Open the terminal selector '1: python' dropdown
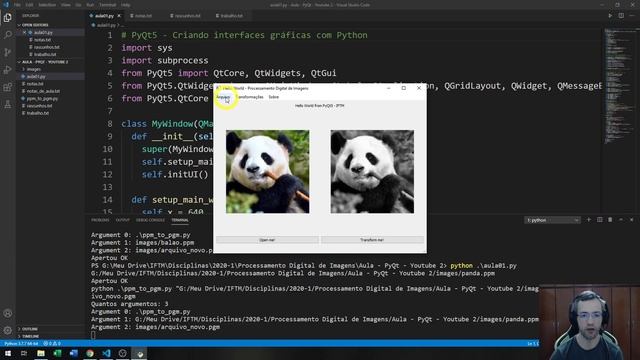The image size is (640, 360). tap(552, 220)
